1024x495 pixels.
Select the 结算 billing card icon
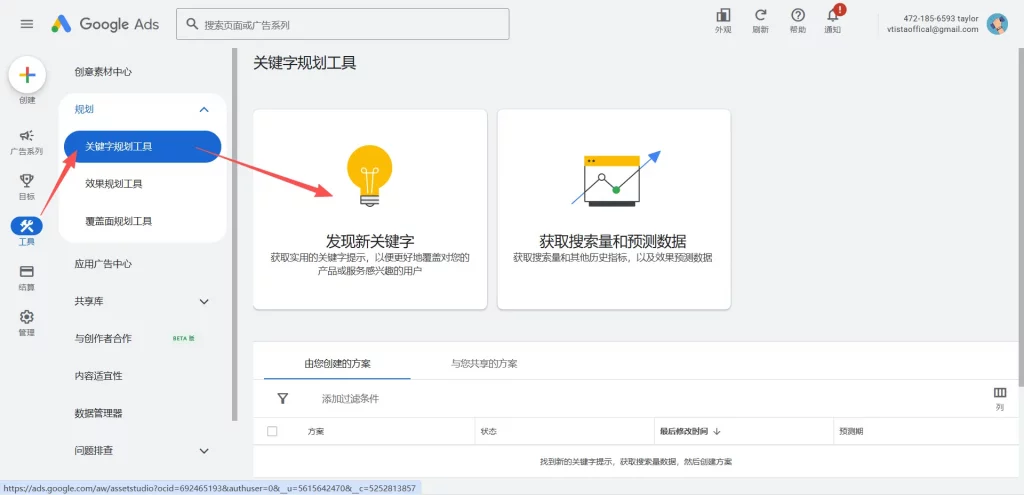tap(27, 271)
